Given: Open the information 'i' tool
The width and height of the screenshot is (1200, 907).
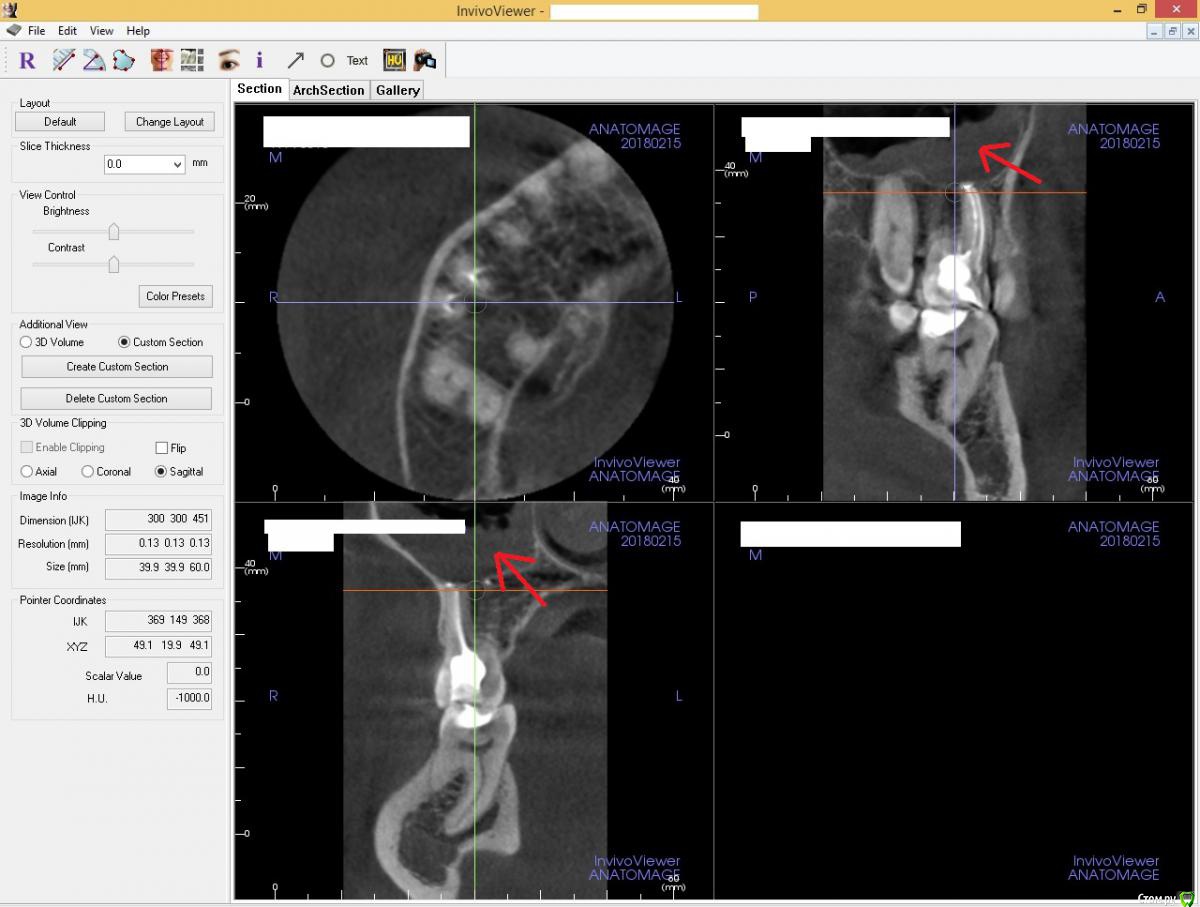Looking at the screenshot, I should click(260, 61).
